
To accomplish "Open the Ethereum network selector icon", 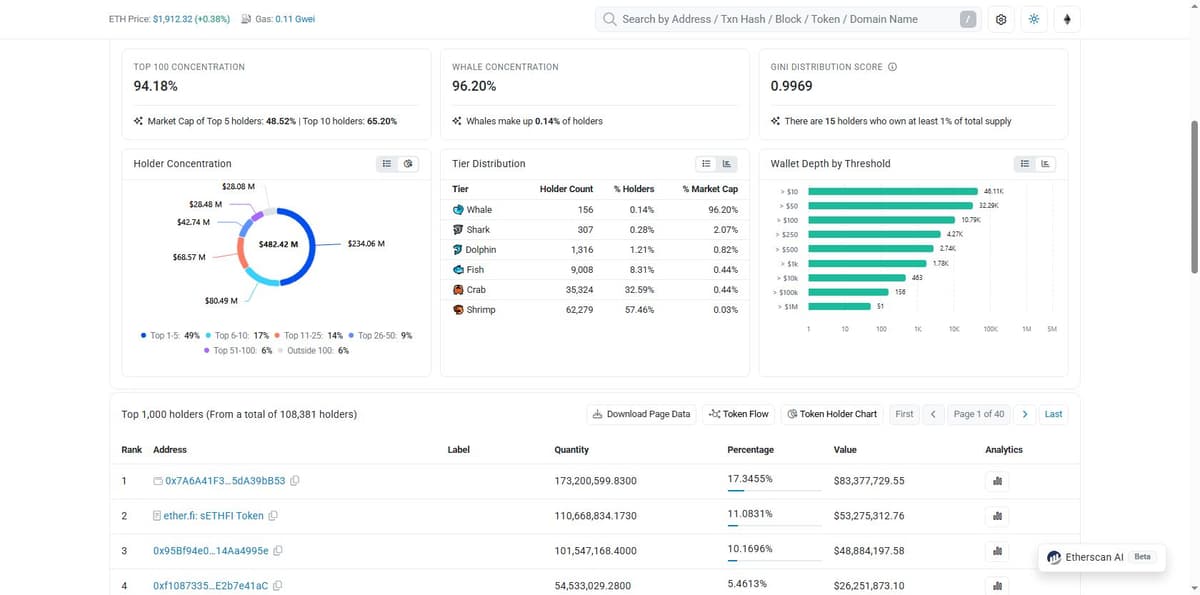I will click(x=1067, y=19).
